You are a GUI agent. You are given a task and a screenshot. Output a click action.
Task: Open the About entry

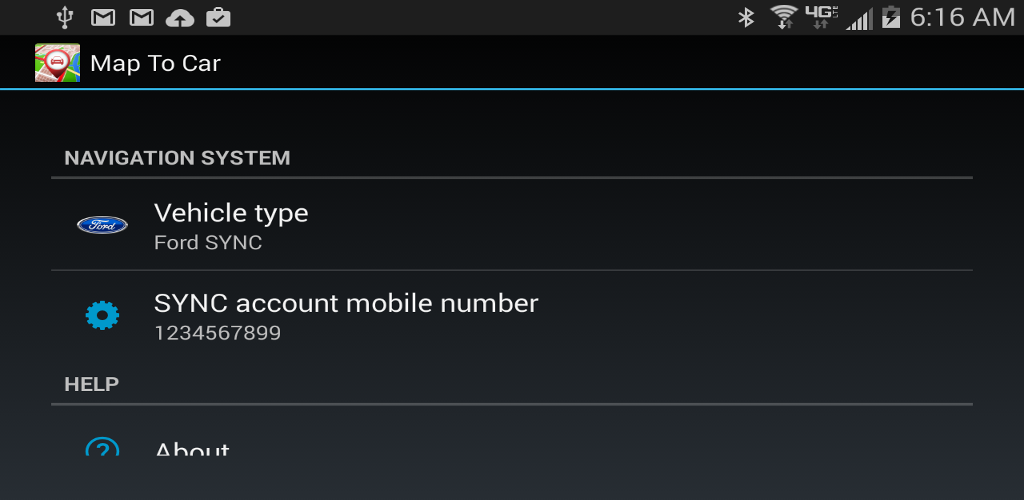pyautogui.click(x=512, y=444)
